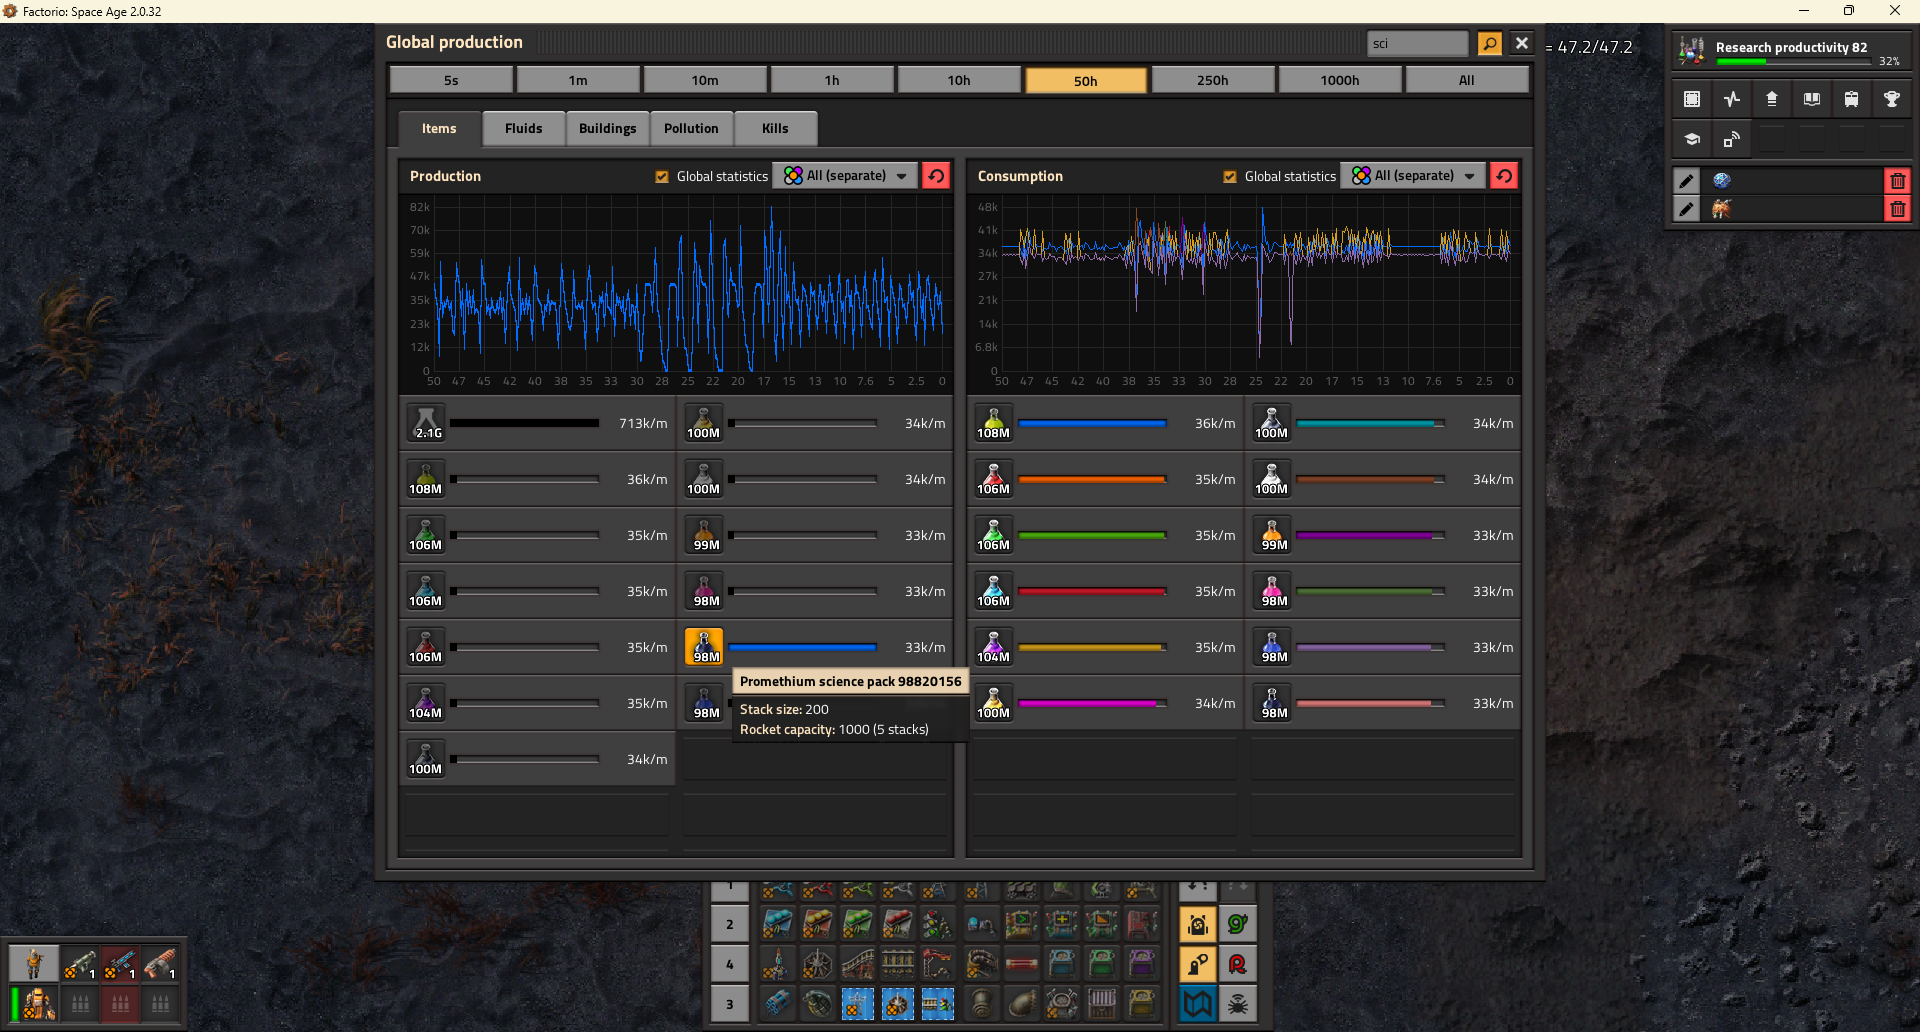
Task: Pick the purple chest from quickbar
Action: [x=1142, y=964]
